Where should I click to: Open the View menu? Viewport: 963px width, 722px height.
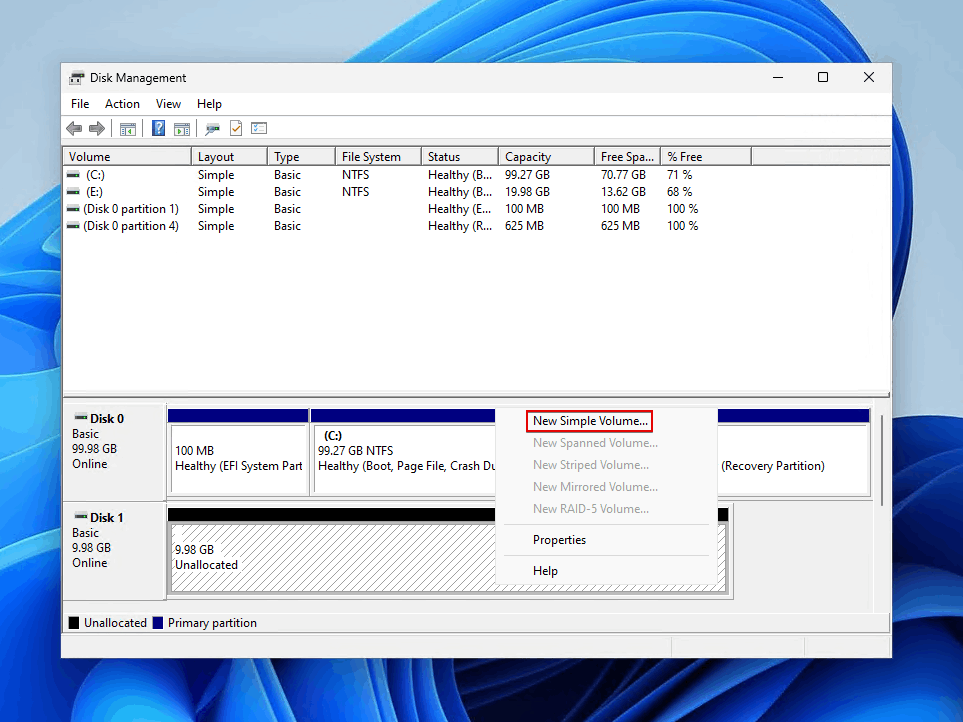[168, 104]
